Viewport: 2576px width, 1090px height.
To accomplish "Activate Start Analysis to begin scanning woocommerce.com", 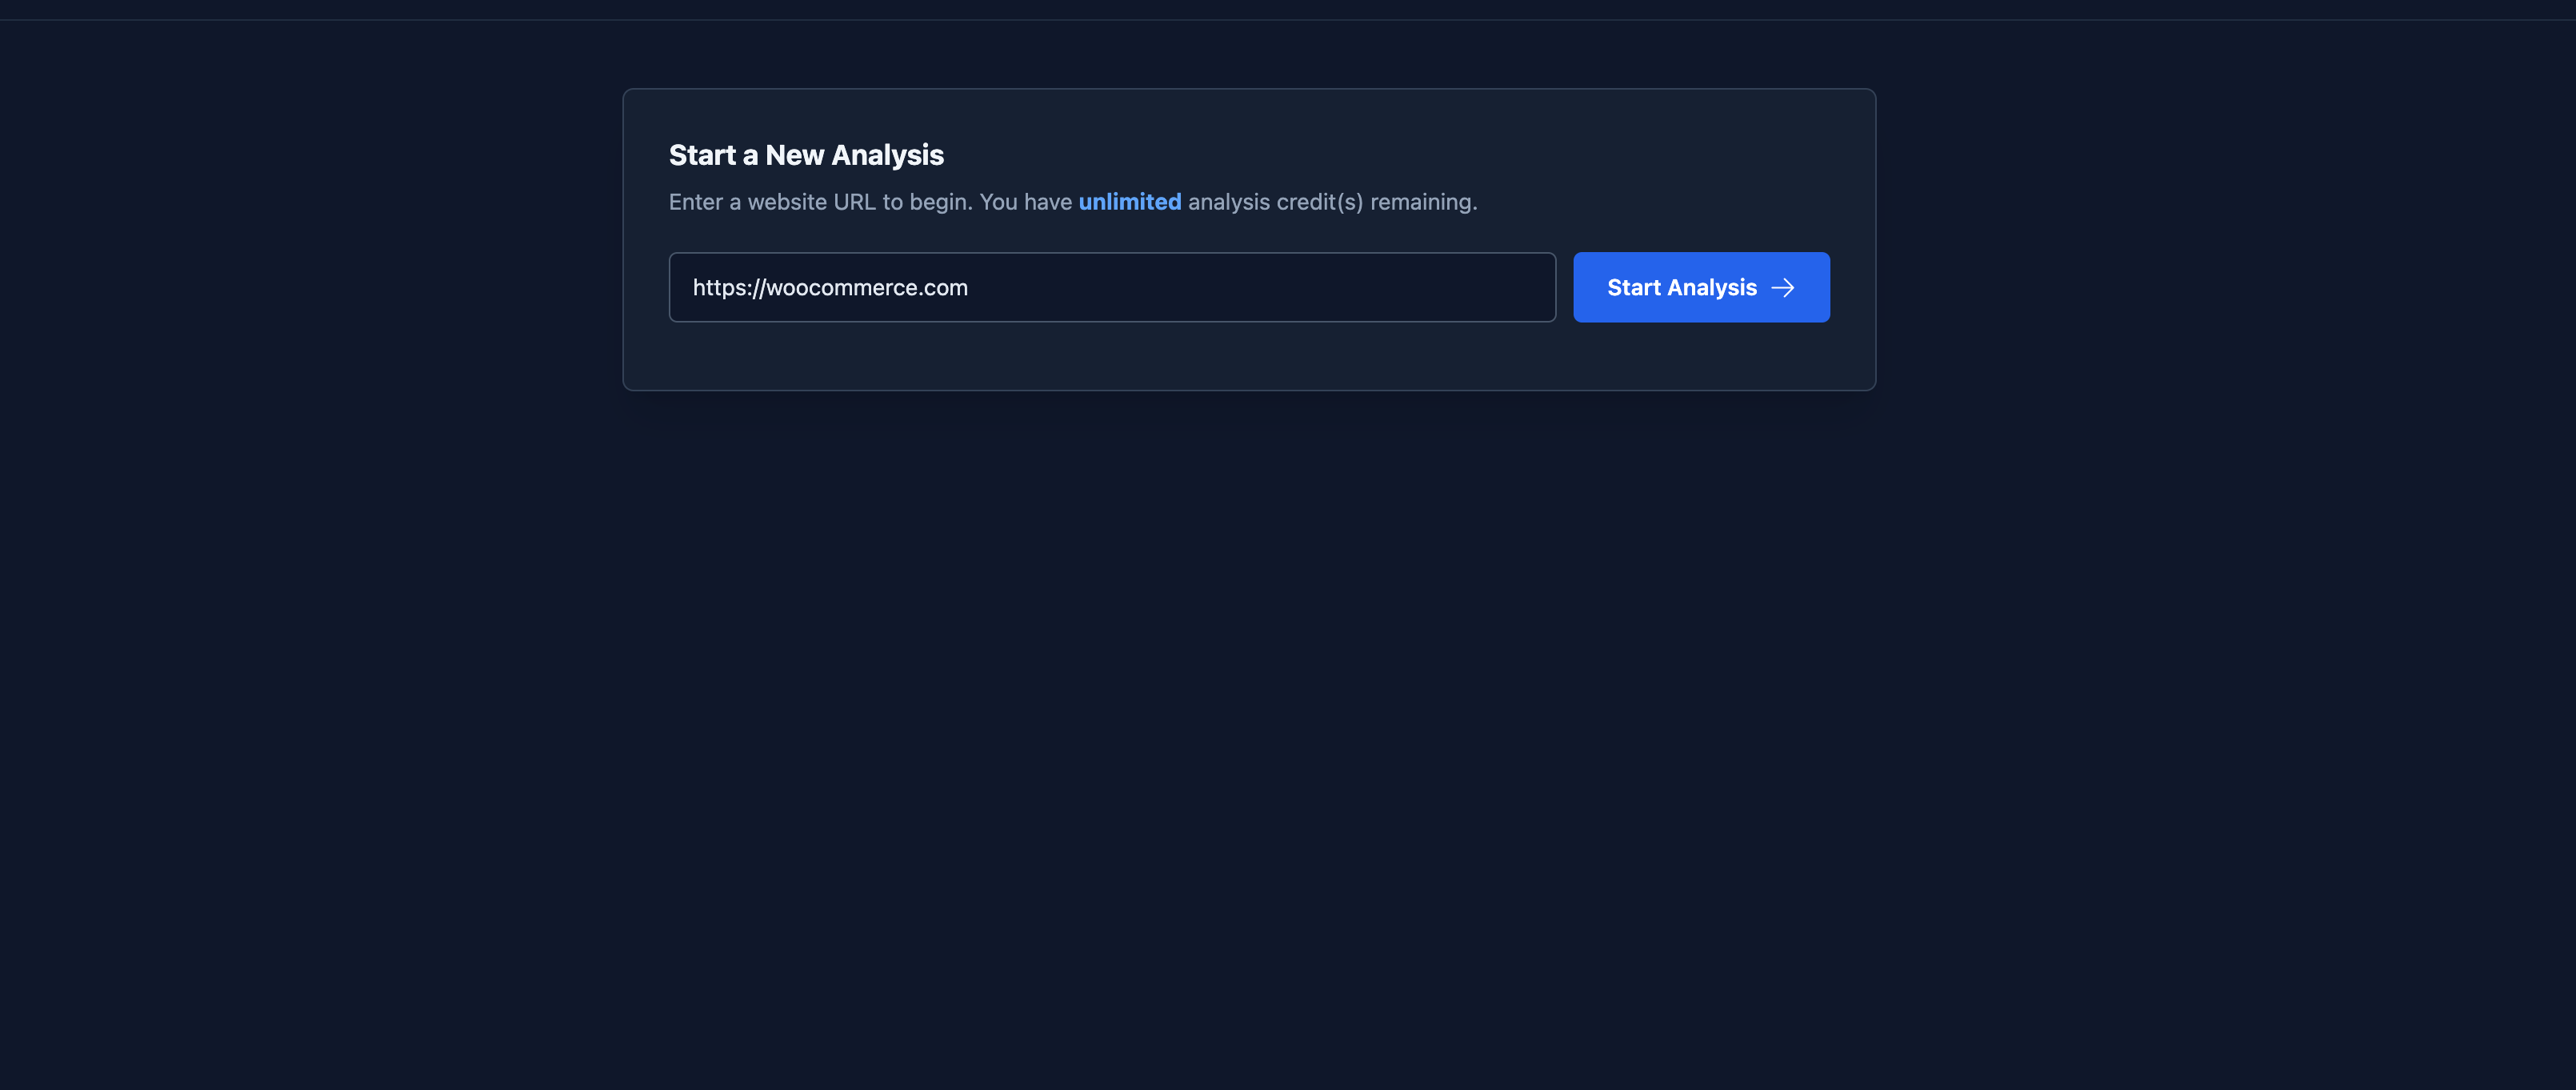I will (1701, 287).
